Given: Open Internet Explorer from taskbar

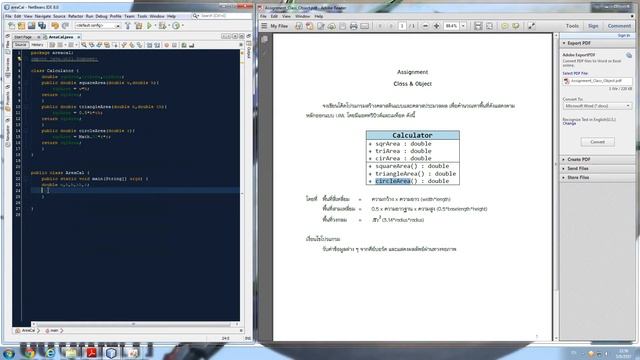Looking at the screenshot, I should click(x=50, y=353).
